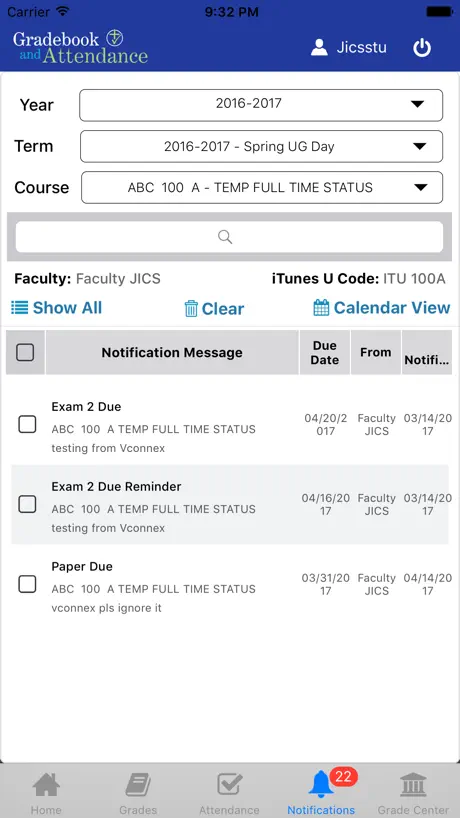Check the Exam 2 Due checkbox
Screen dimensions: 460x818
point(27,424)
